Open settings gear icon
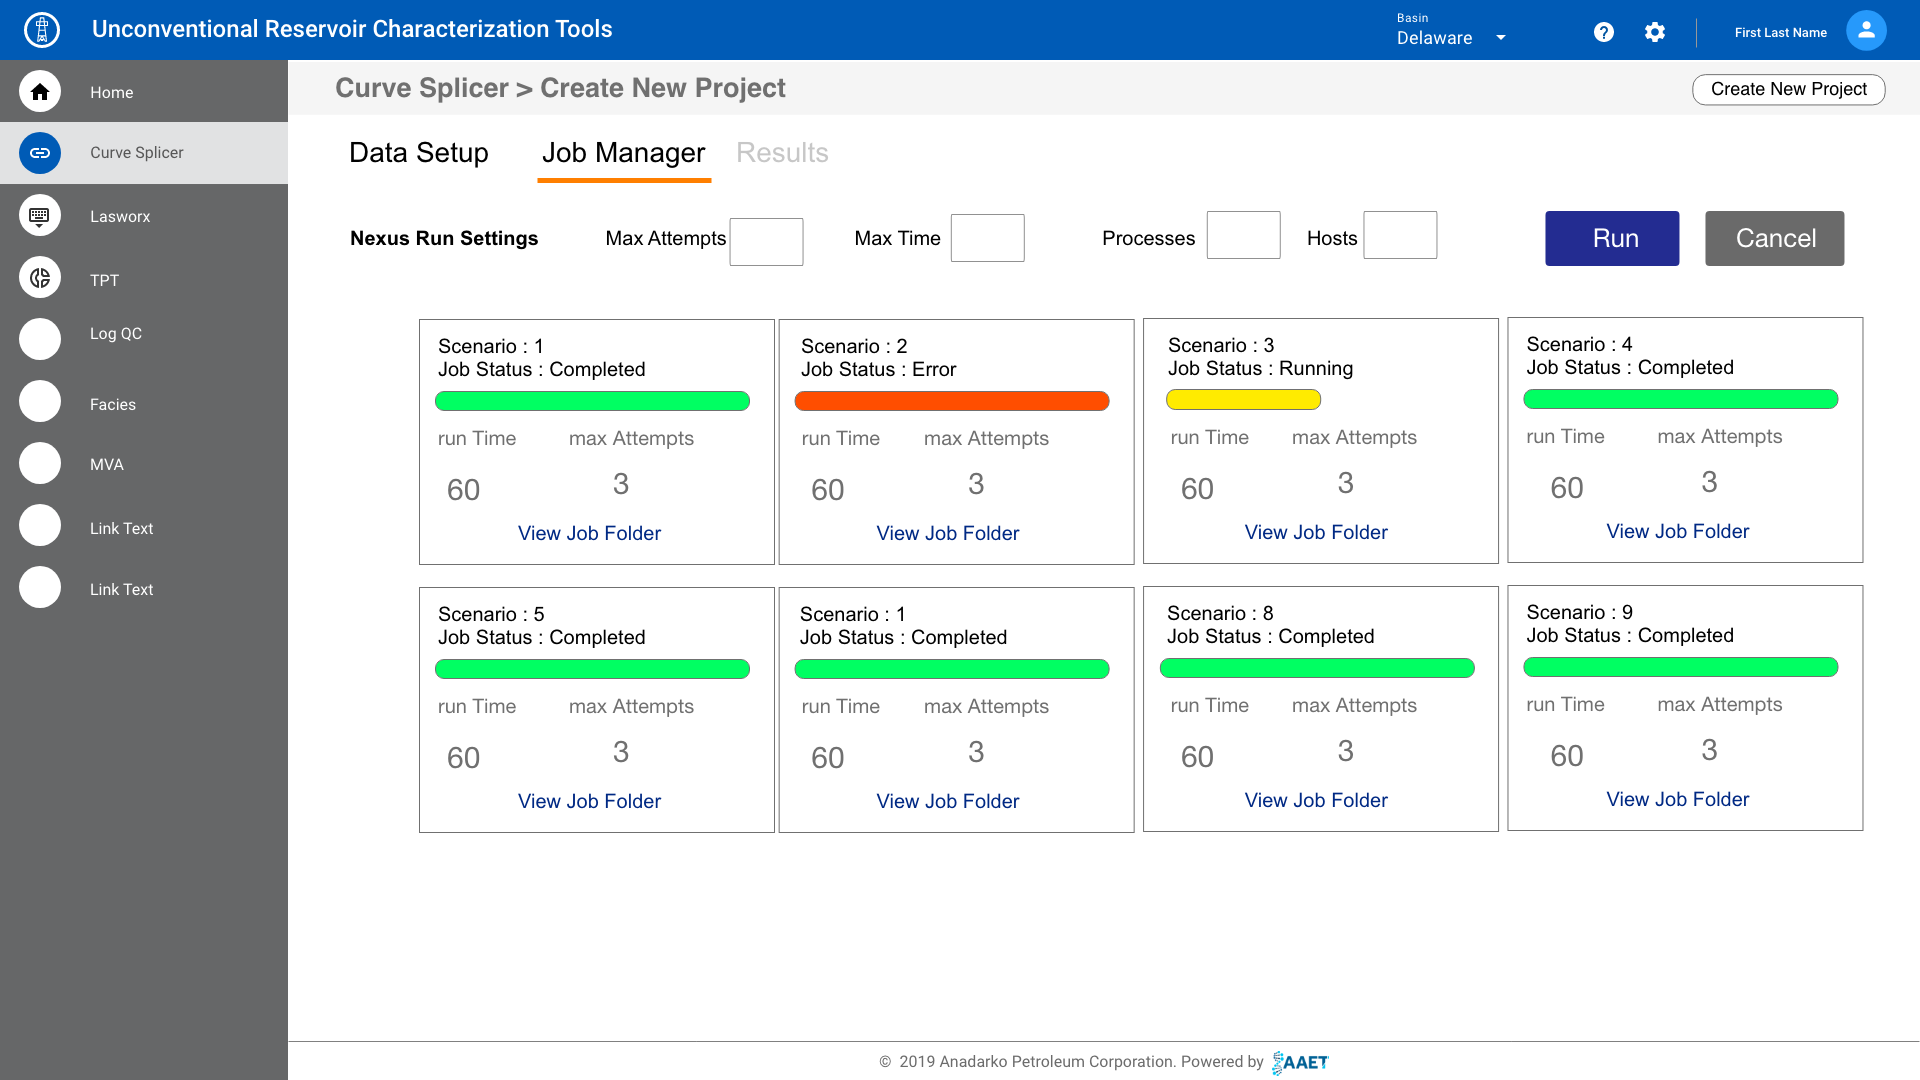 (x=1655, y=32)
